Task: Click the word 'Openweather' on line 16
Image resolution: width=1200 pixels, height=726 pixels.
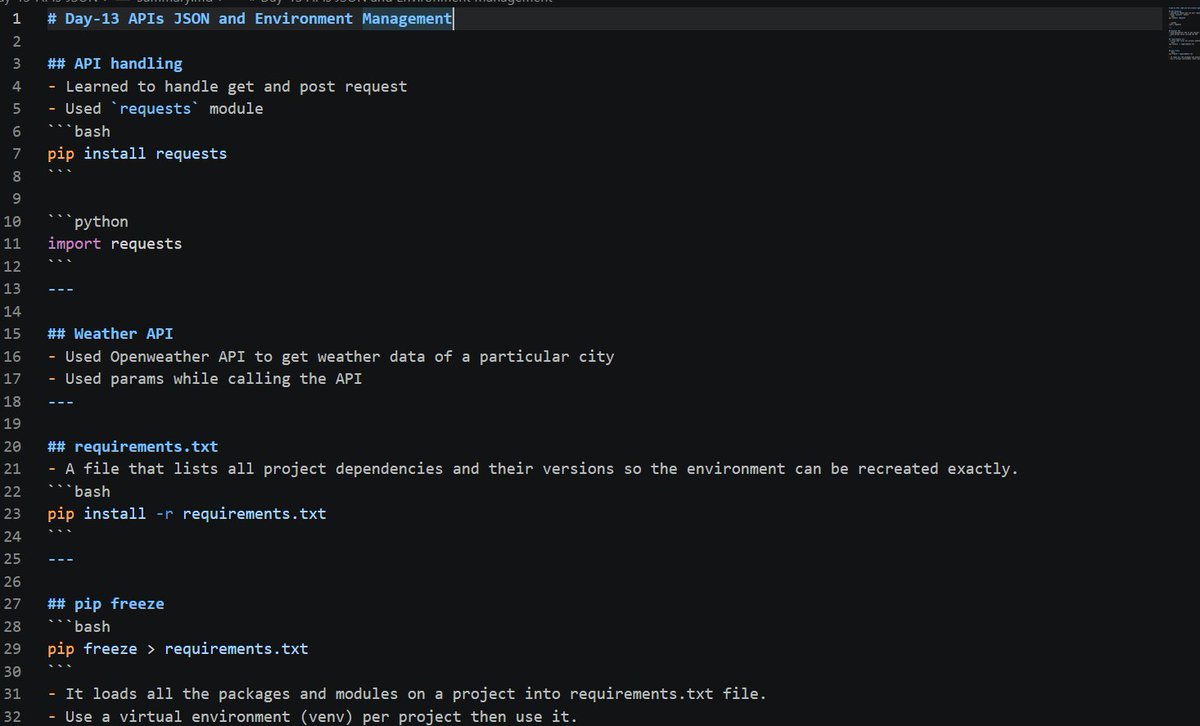Action: point(160,356)
